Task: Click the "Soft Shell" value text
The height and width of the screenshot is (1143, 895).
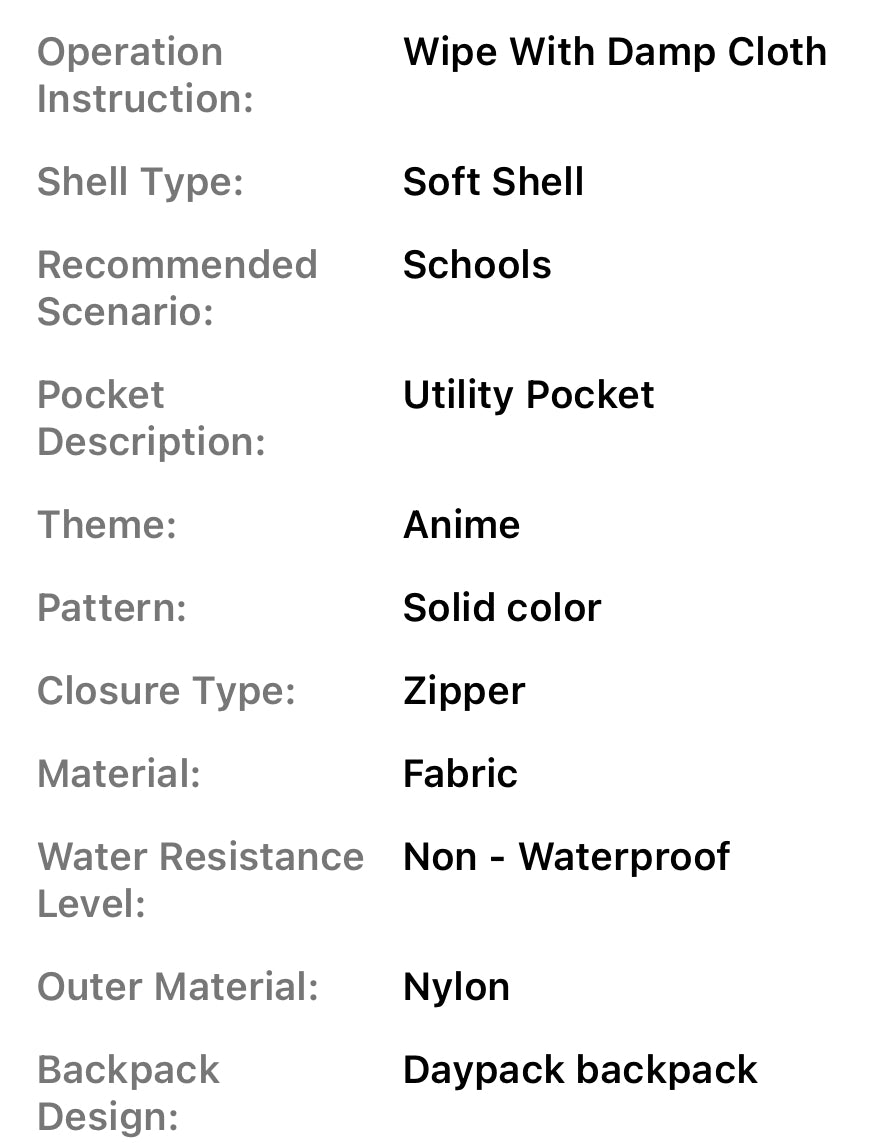Action: pyautogui.click(x=493, y=183)
